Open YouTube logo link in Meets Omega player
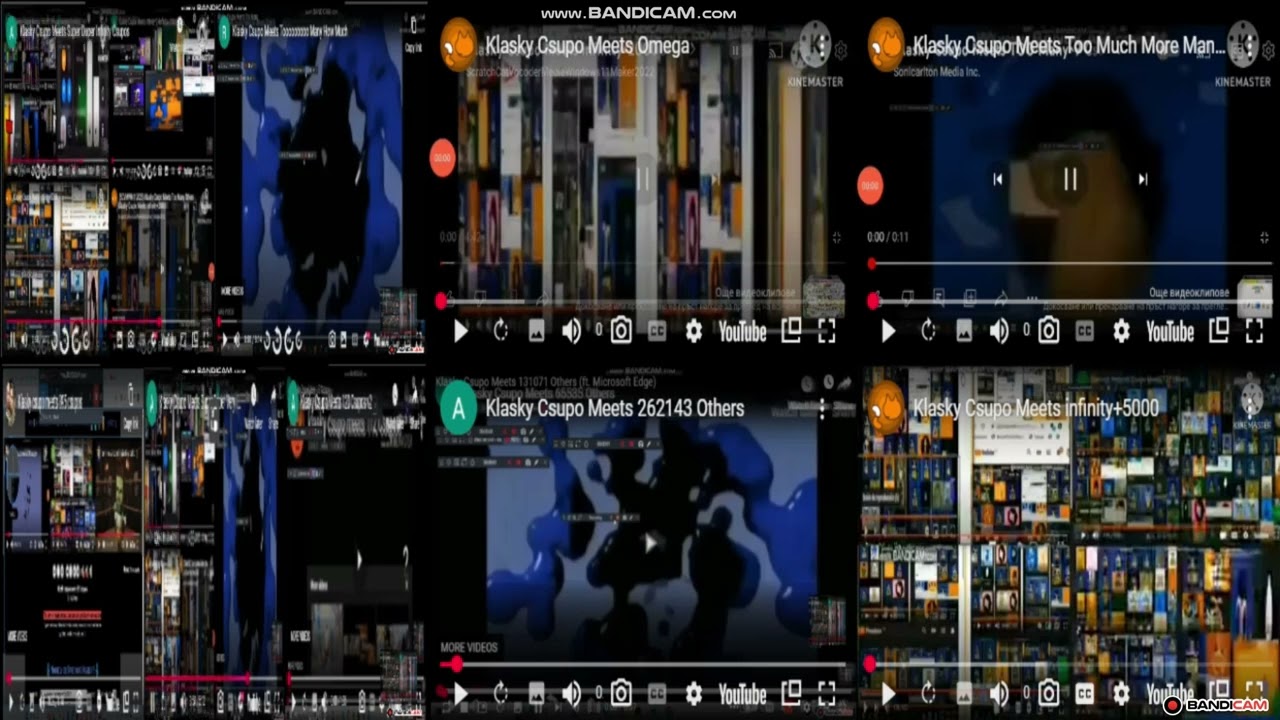Viewport: 1280px width, 720px height. coord(742,332)
